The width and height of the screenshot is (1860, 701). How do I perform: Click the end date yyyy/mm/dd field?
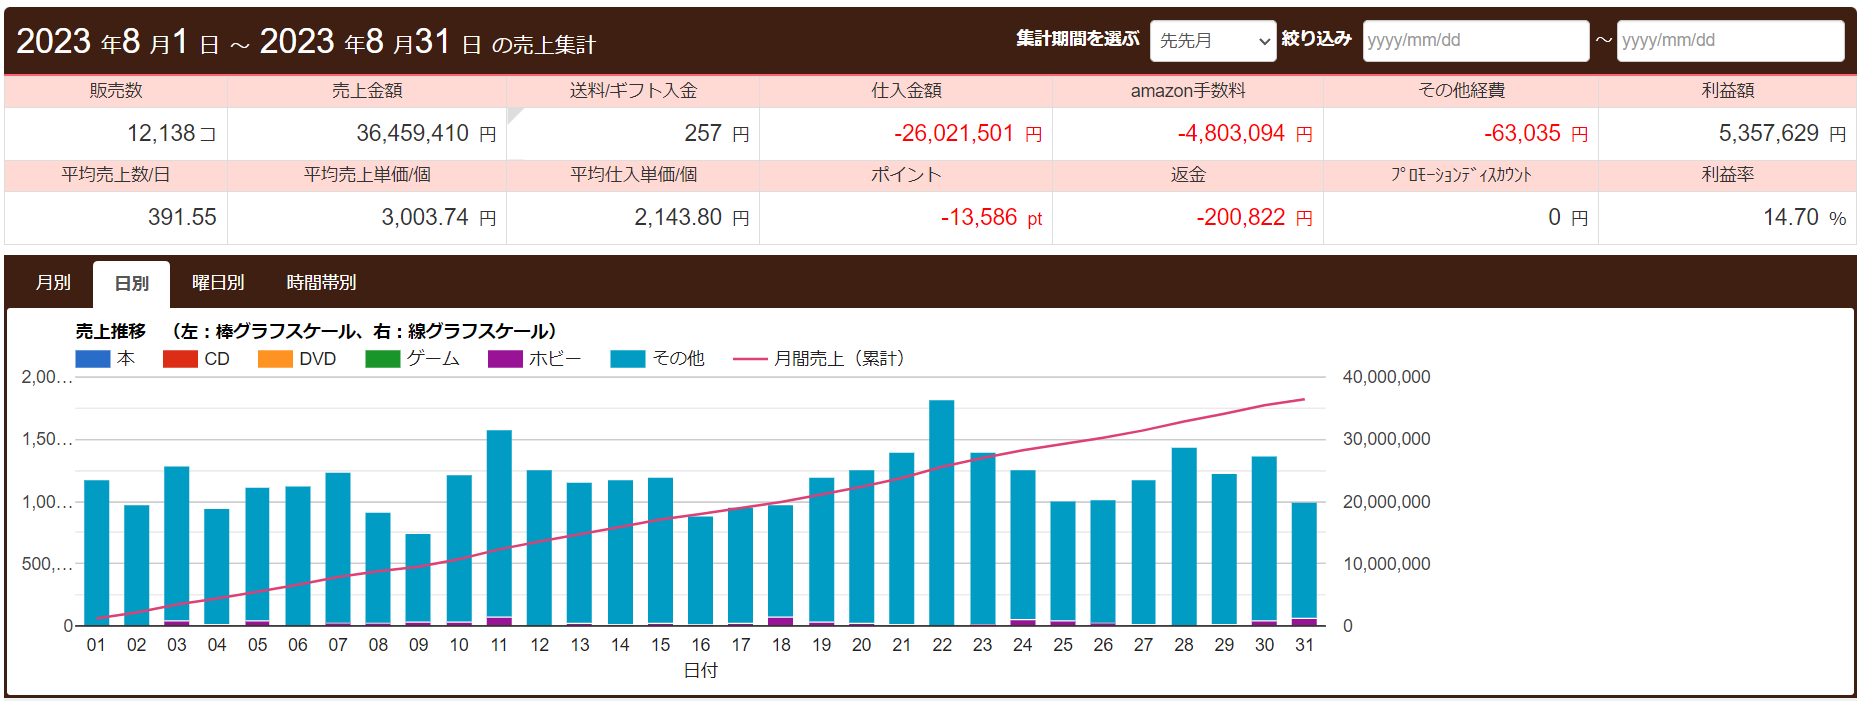[x=1729, y=41]
